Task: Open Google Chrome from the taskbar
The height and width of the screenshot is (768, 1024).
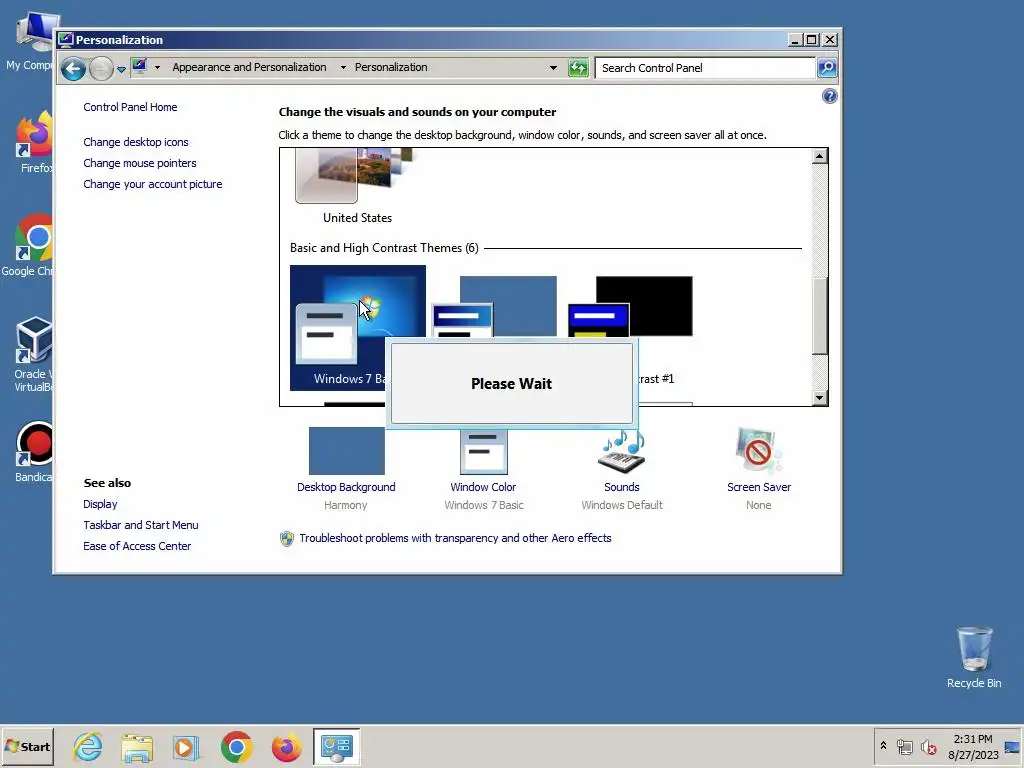Action: click(x=236, y=746)
